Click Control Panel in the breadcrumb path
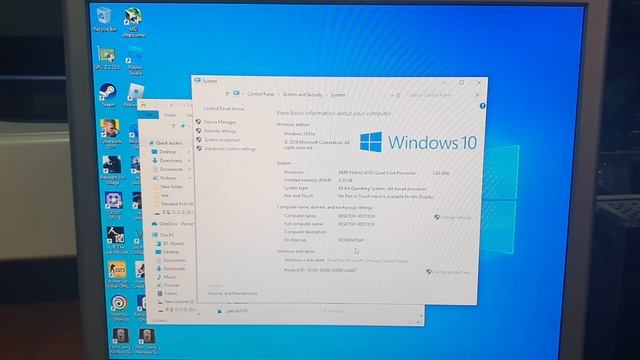Image resolution: width=640 pixels, height=360 pixels. (x=260, y=94)
